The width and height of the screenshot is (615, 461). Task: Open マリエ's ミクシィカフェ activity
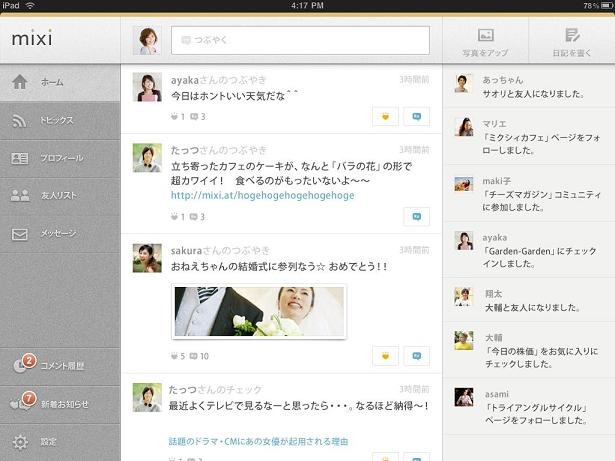coord(529,137)
